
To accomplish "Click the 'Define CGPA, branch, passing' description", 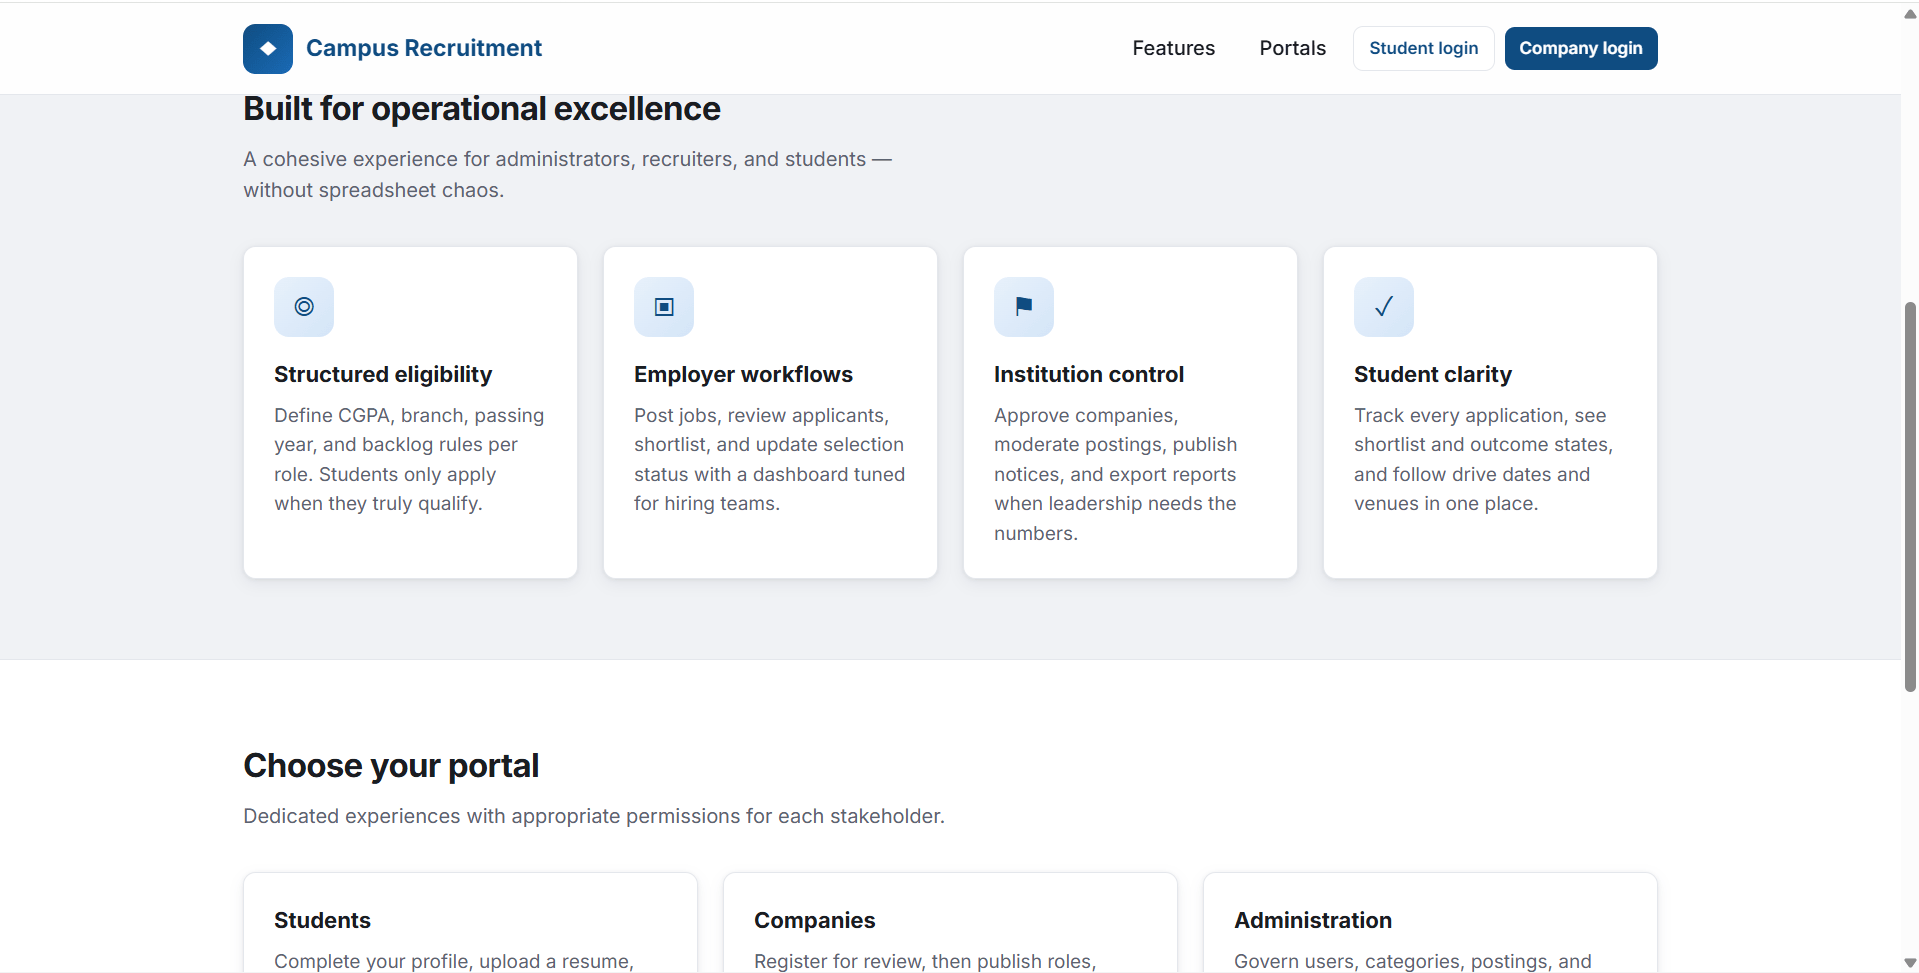I will [x=410, y=459].
